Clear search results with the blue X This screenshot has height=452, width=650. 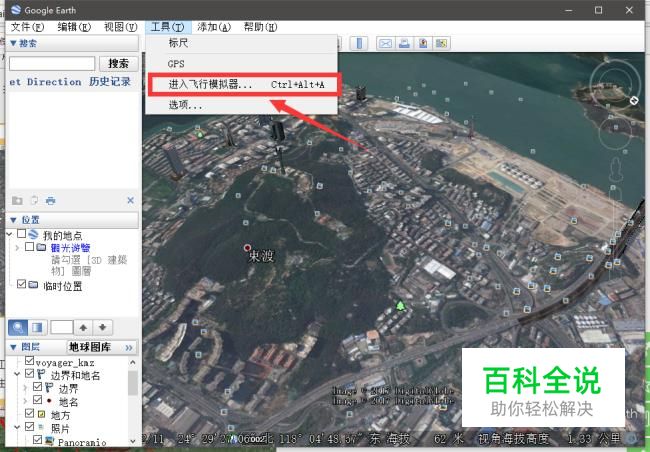point(131,200)
